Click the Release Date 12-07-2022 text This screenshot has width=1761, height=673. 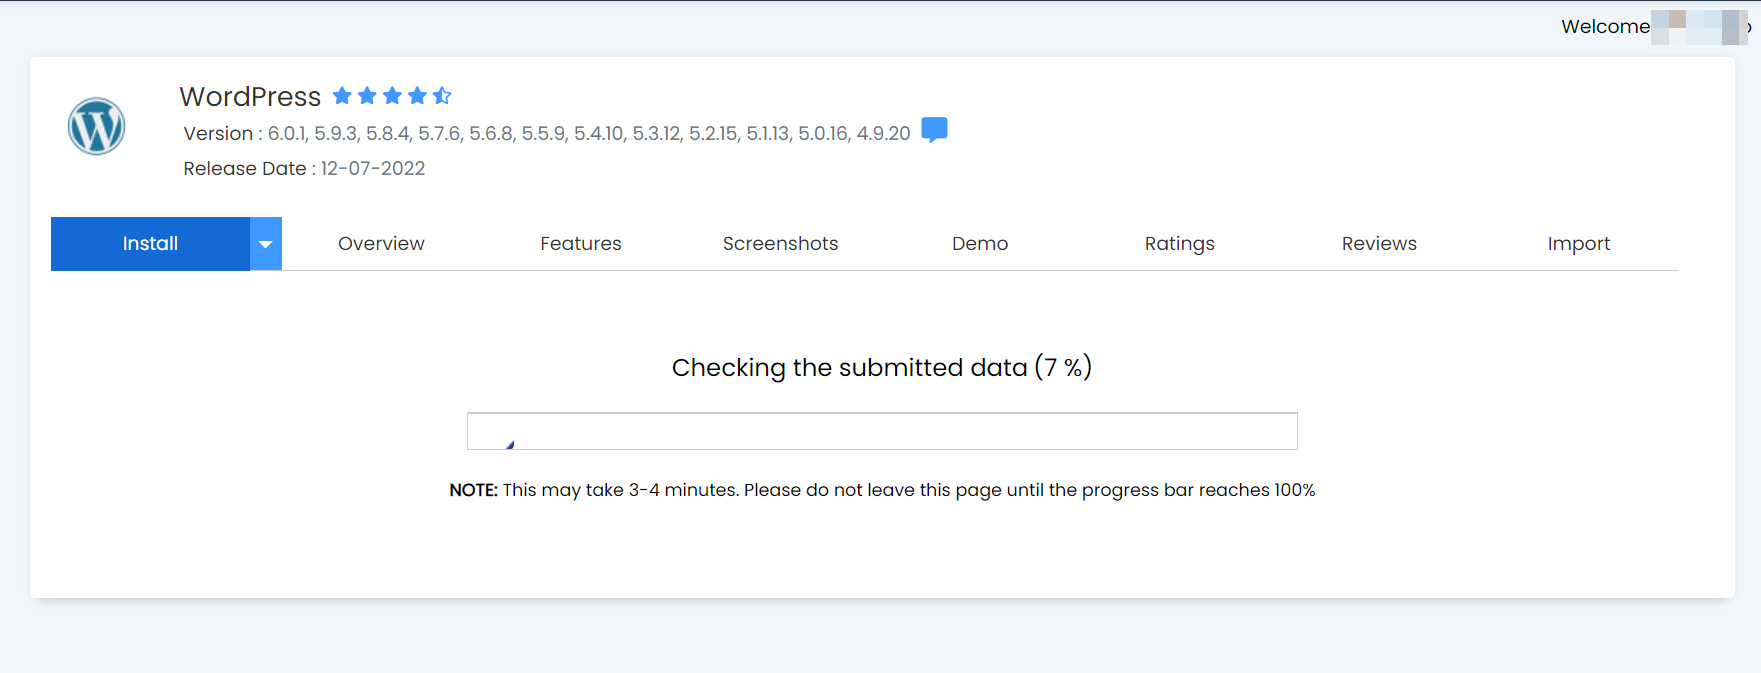point(304,169)
